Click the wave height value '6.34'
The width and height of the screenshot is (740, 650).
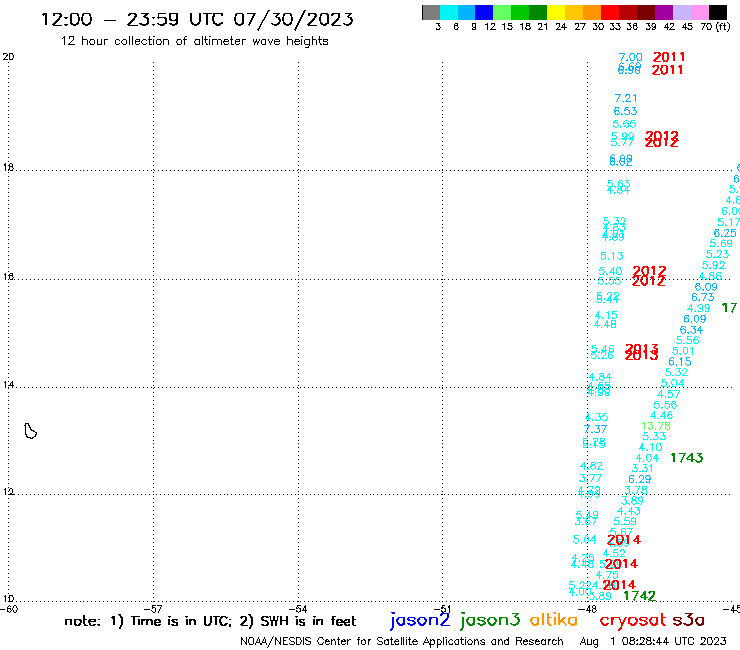coord(691,330)
